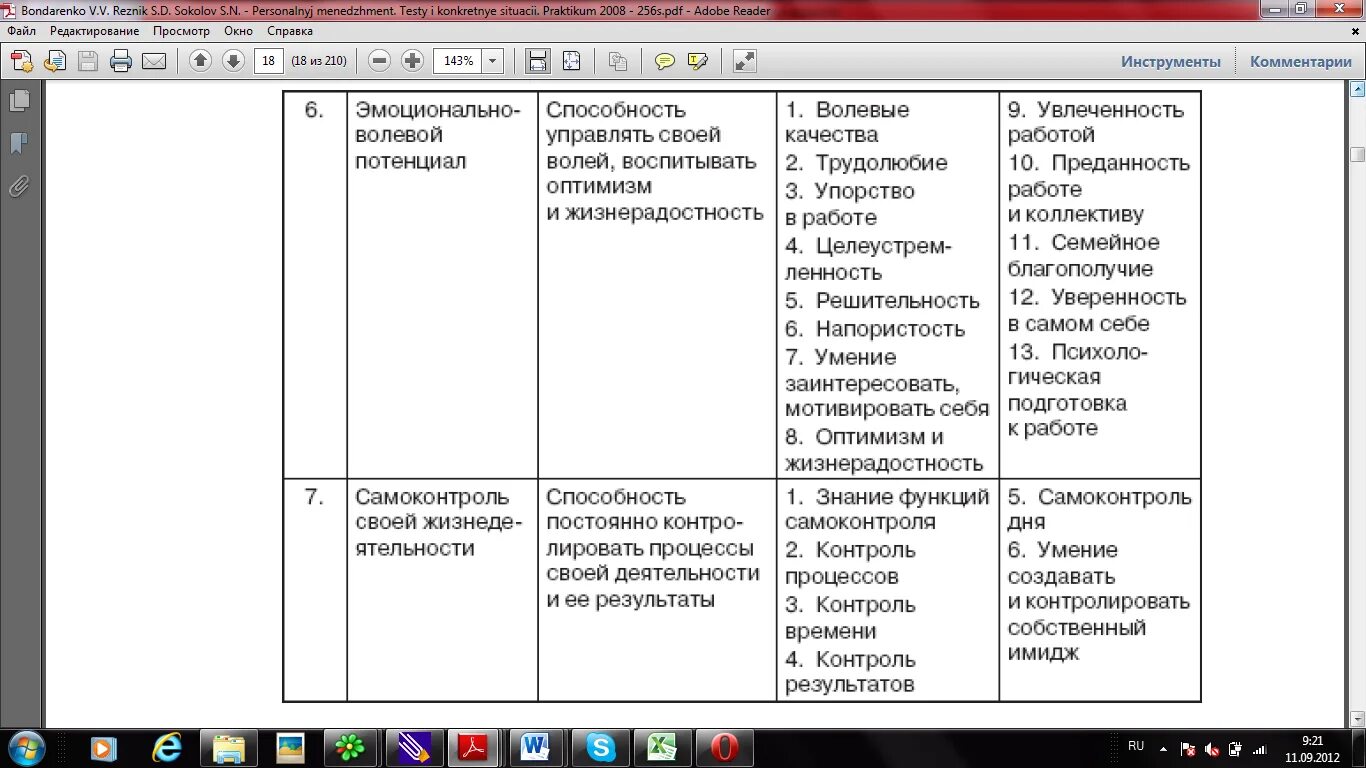
Task: Open the Редактирование menu
Action: (95, 31)
